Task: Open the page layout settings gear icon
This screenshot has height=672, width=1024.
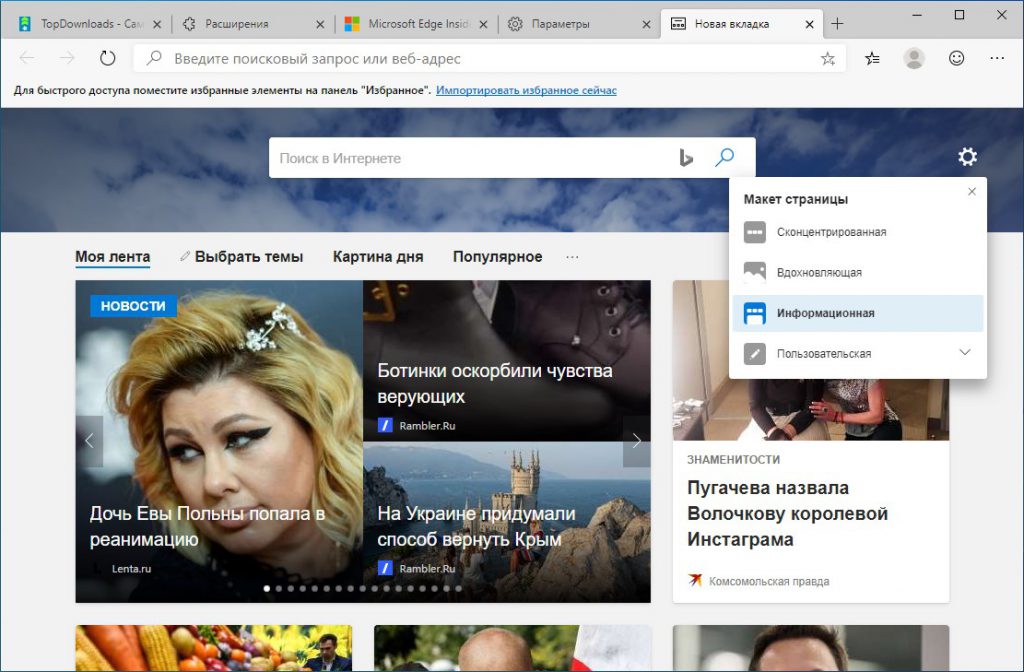Action: point(966,156)
